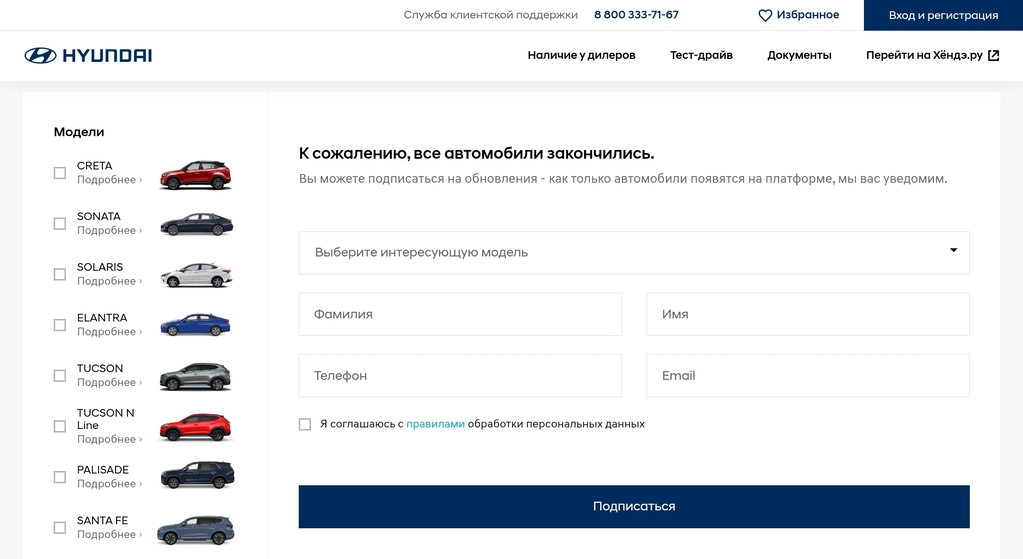Open the 'Выберите интересующую модель' dropdown
The width and height of the screenshot is (1023, 559).
634,252
